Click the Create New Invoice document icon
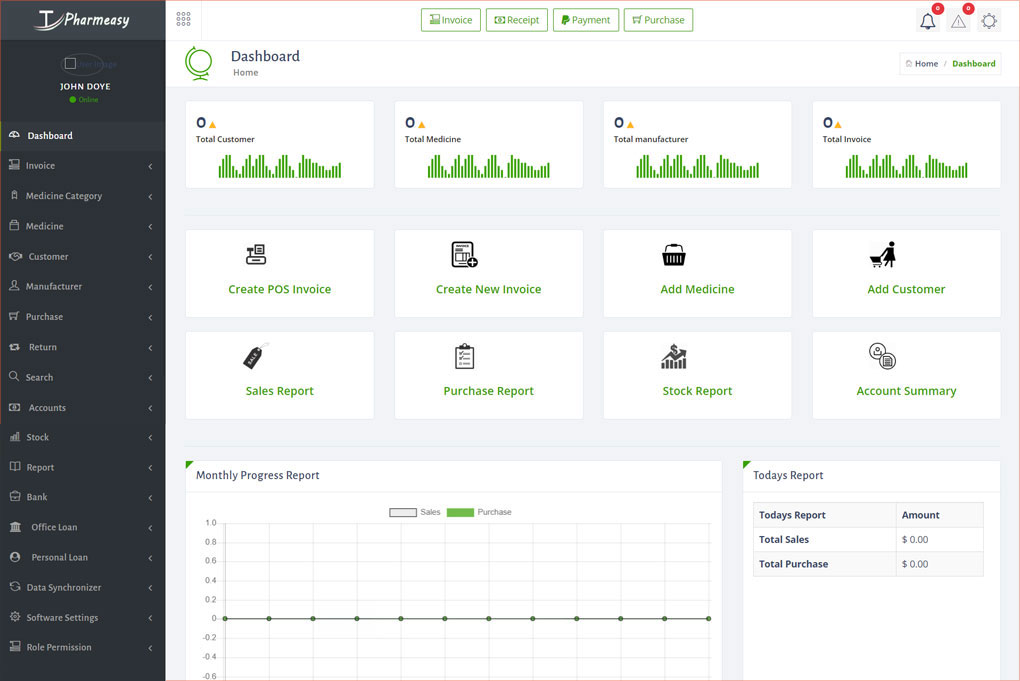Viewport: 1020px width, 681px height. click(x=463, y=254)
